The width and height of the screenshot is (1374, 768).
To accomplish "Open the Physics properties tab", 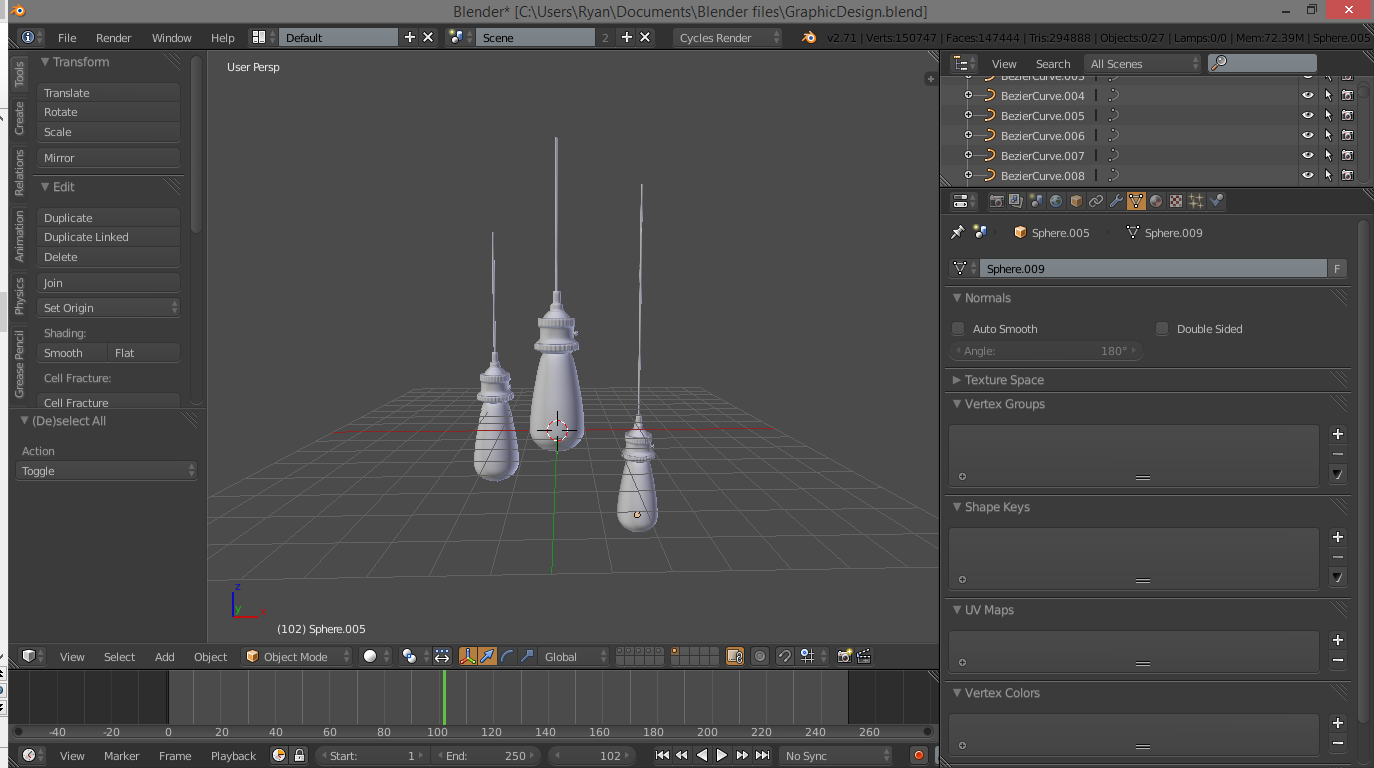I will tap(1216, 201).
